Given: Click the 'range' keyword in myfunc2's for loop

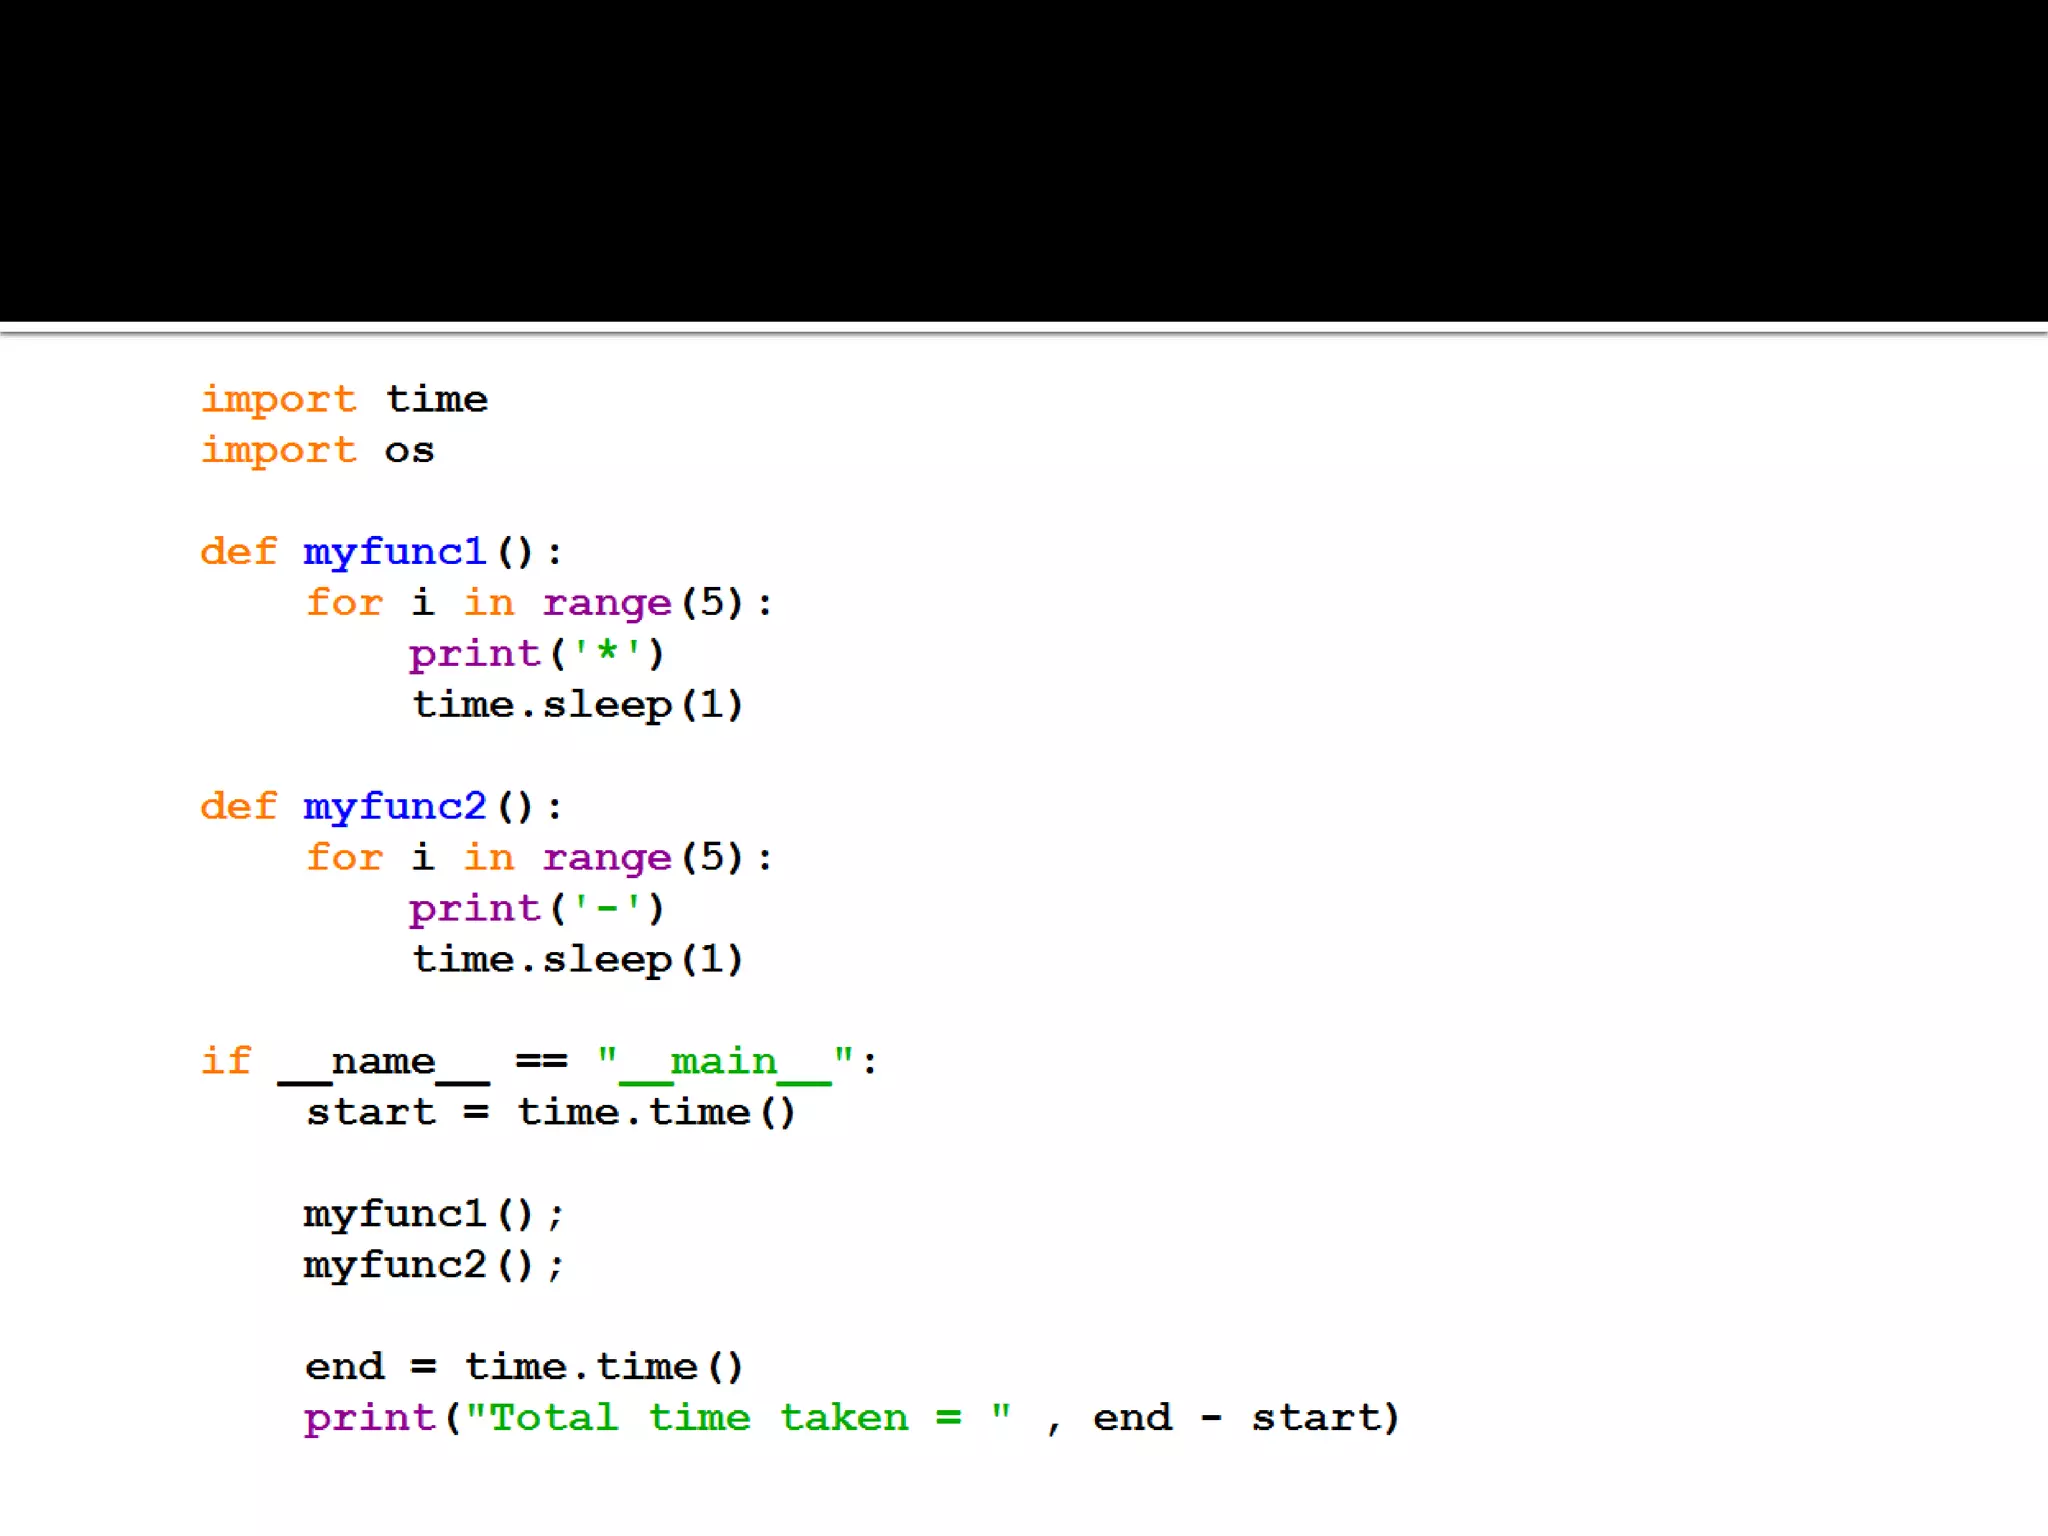Looking at the screenshot, I should pos(606,858).
